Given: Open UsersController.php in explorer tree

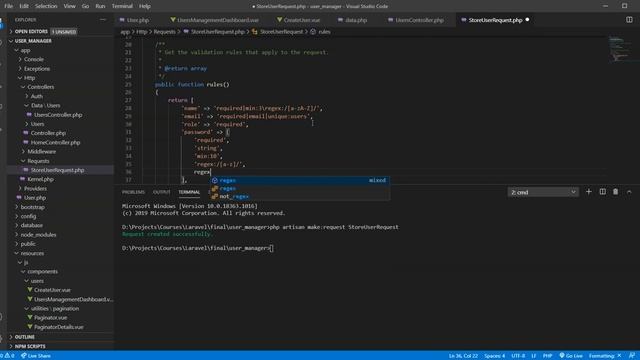Looking at the screenshot, I should (x=60, y=115).
